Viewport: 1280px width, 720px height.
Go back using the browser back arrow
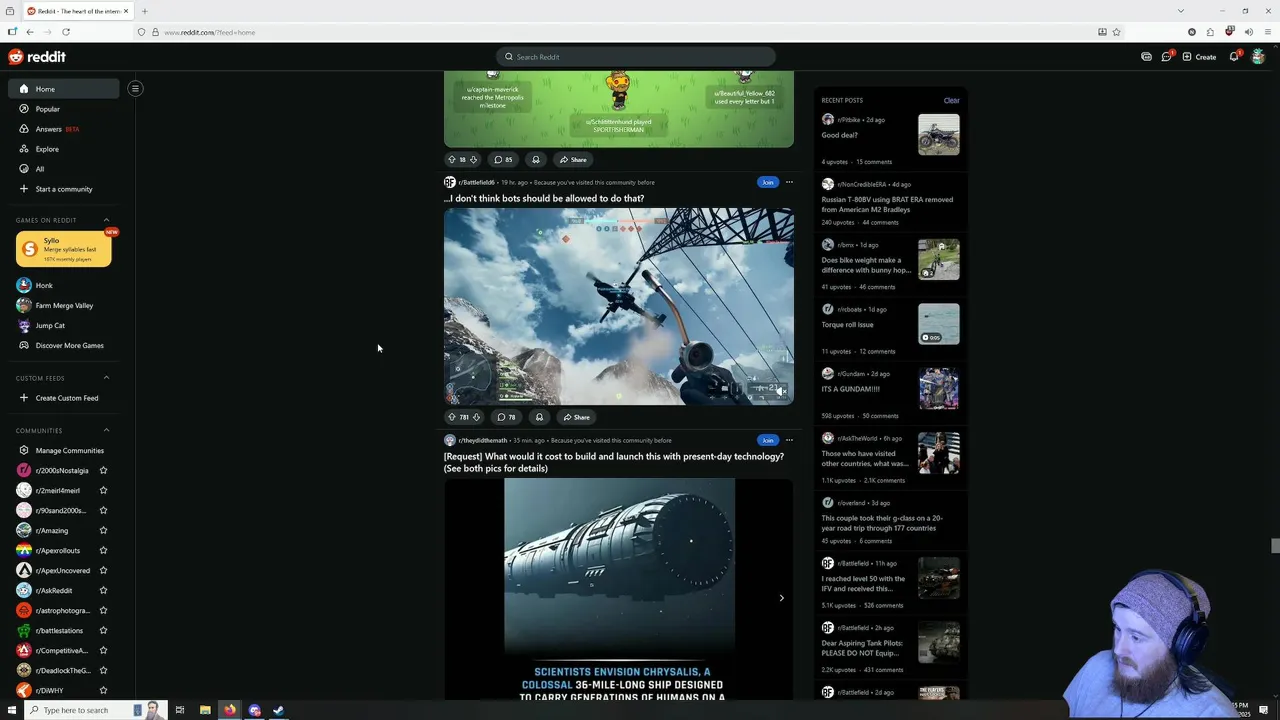[x=29, y=32]
